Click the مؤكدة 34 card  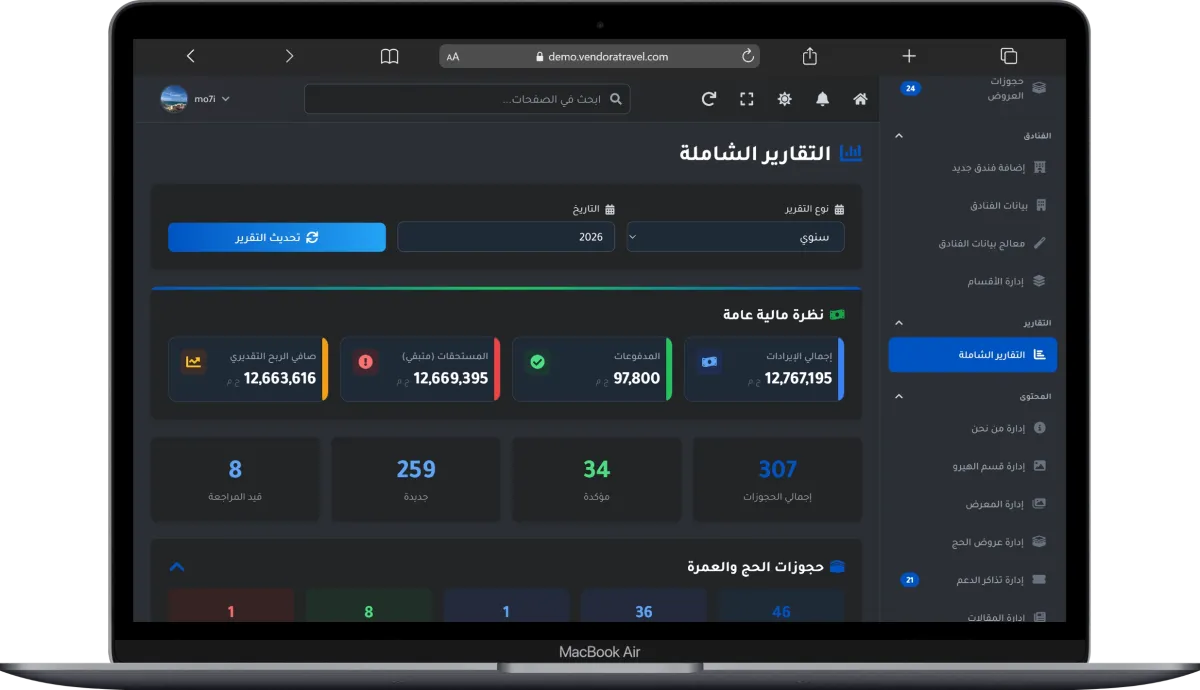(596, 479)
